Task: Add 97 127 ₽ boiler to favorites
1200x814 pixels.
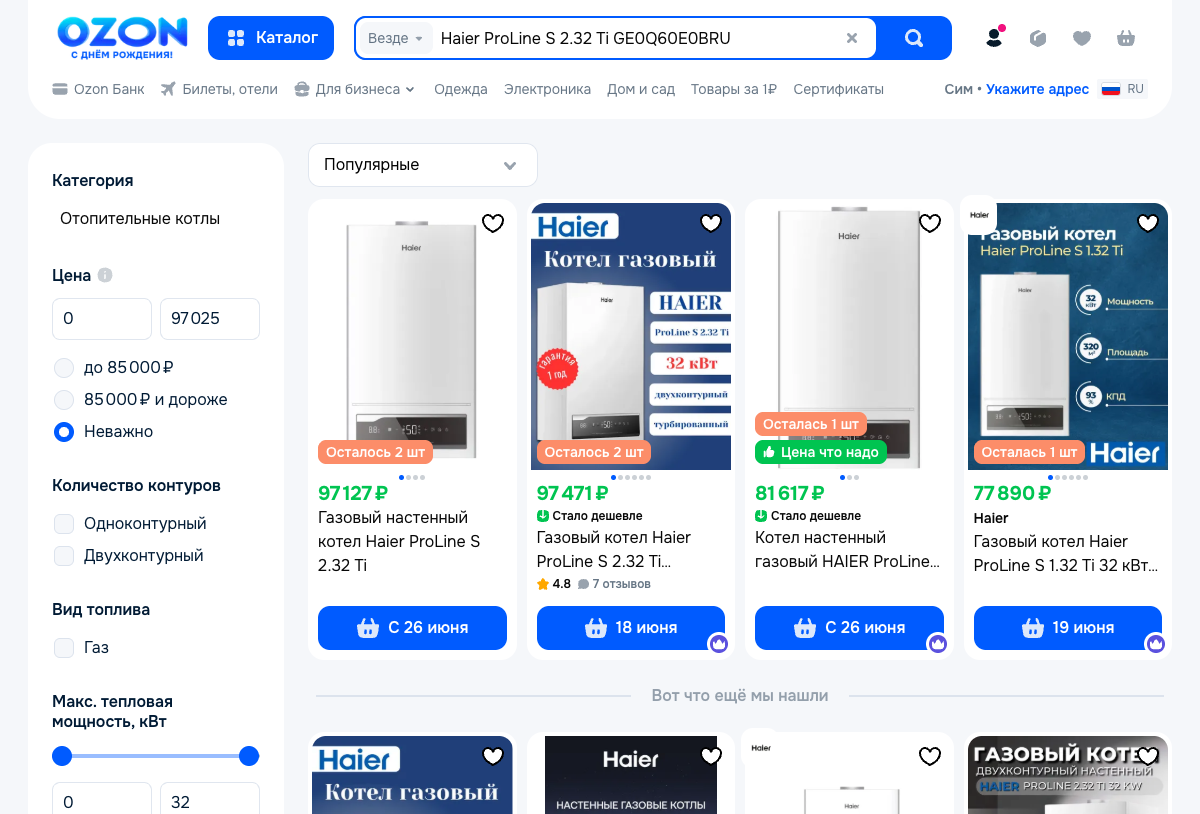Action: click(493, 223)
